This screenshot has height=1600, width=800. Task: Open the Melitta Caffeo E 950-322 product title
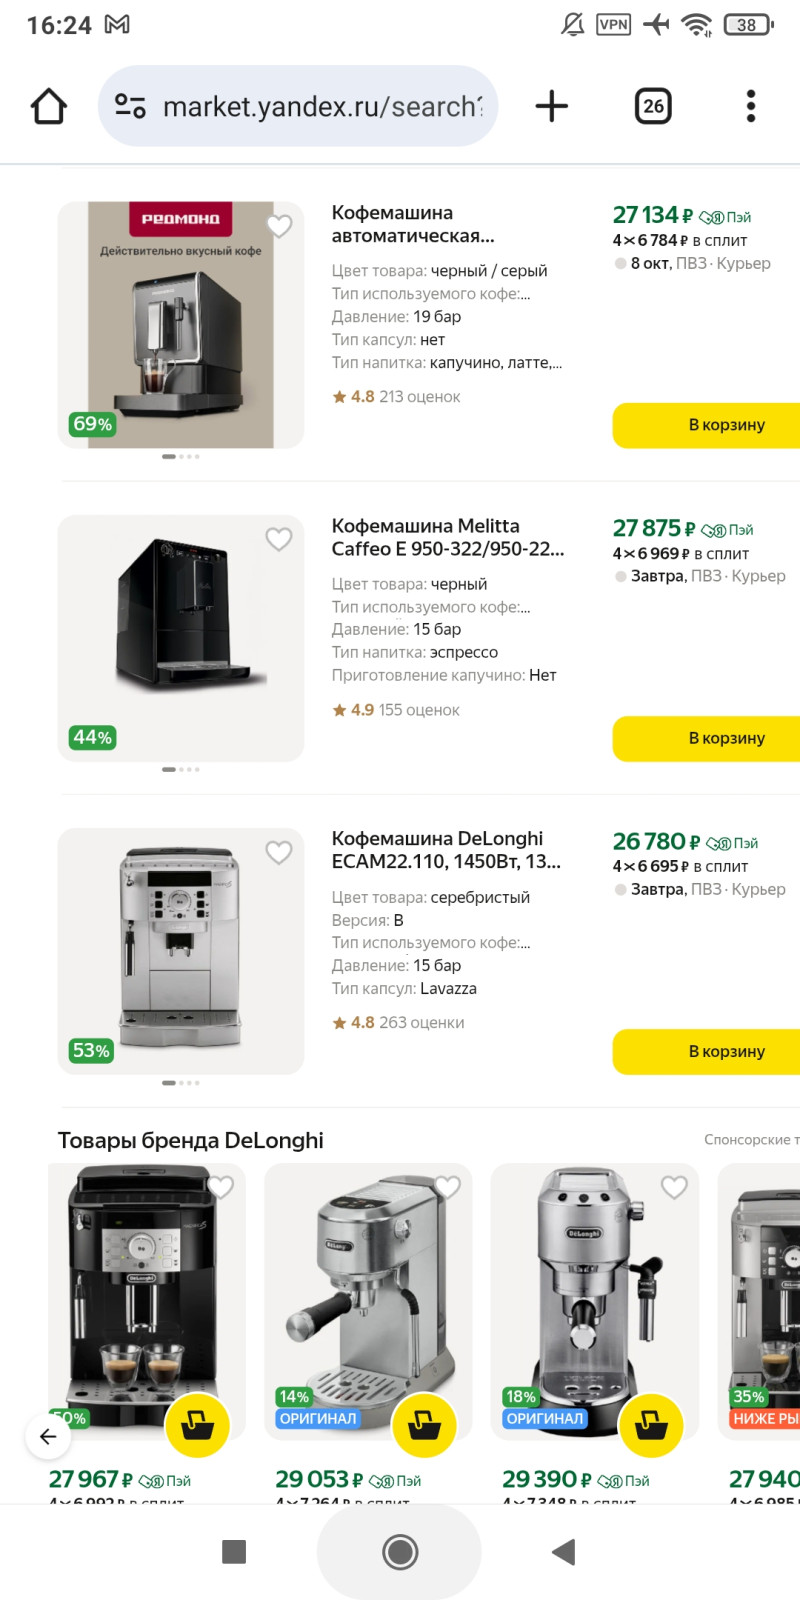point(447,537)
